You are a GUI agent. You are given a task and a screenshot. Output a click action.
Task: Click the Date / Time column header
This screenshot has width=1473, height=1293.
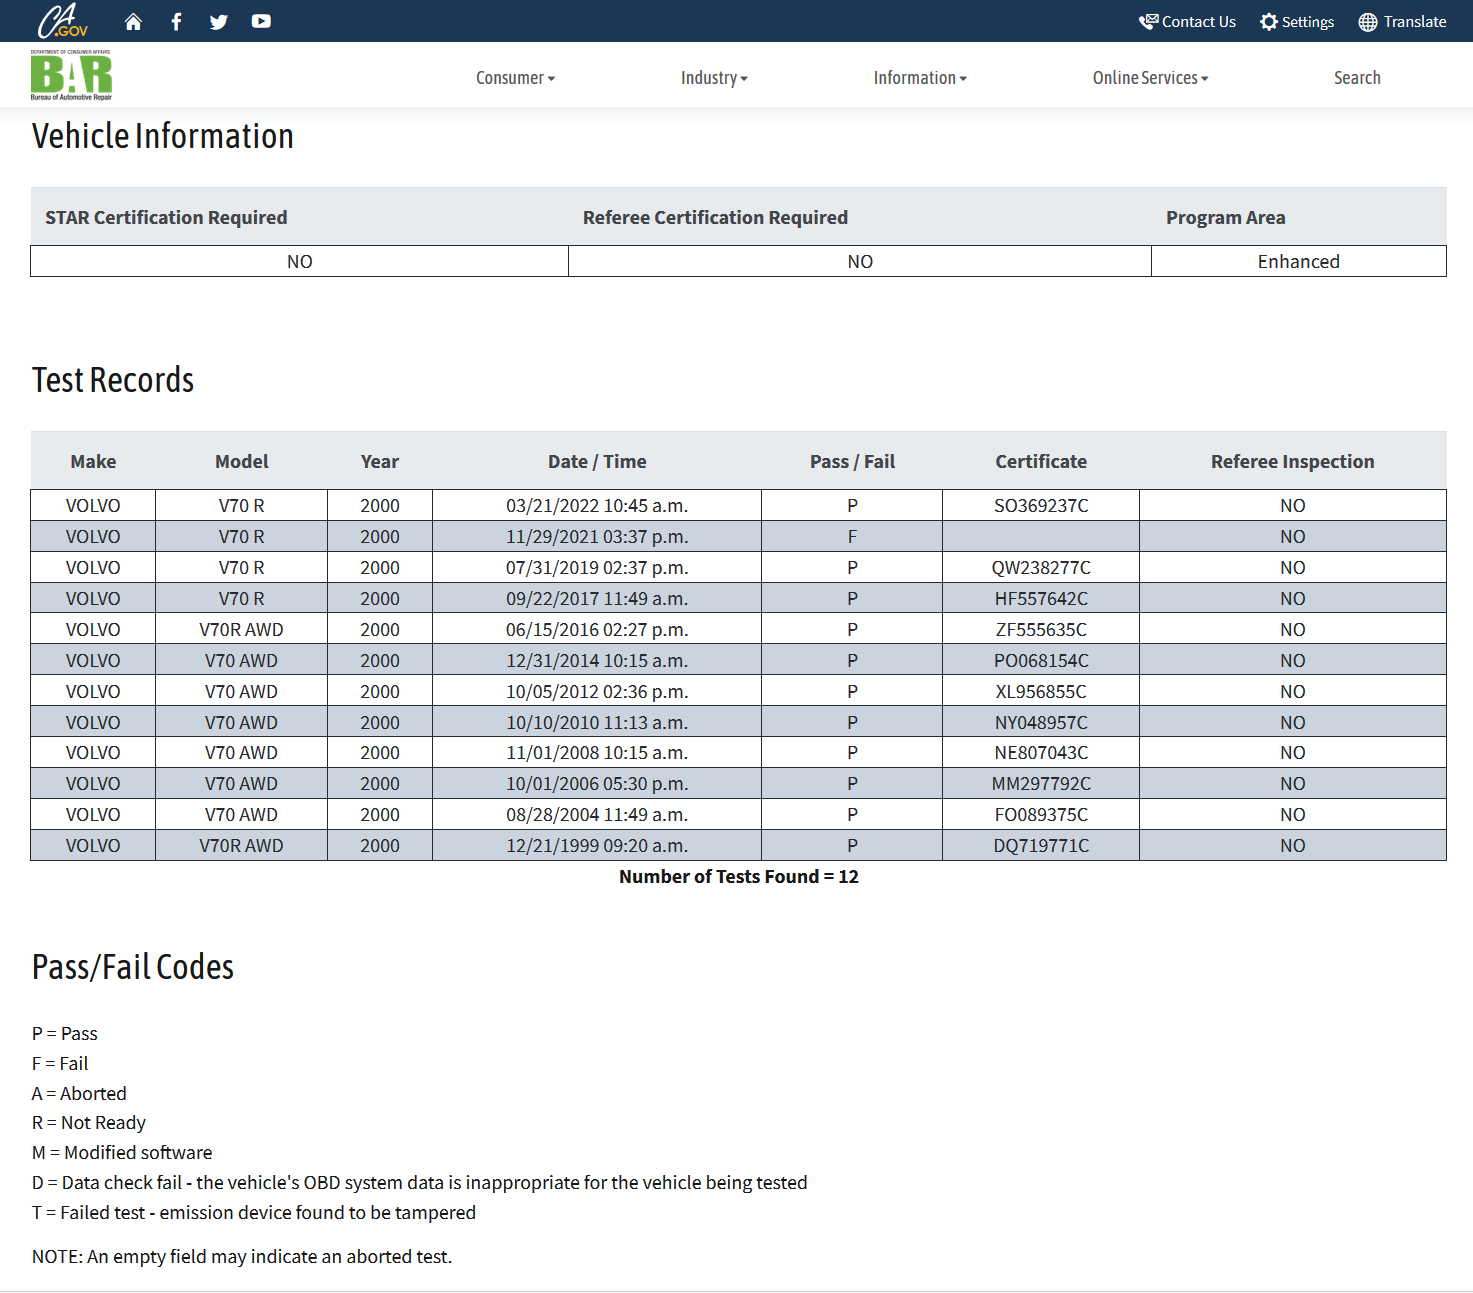tap(597, 462)
